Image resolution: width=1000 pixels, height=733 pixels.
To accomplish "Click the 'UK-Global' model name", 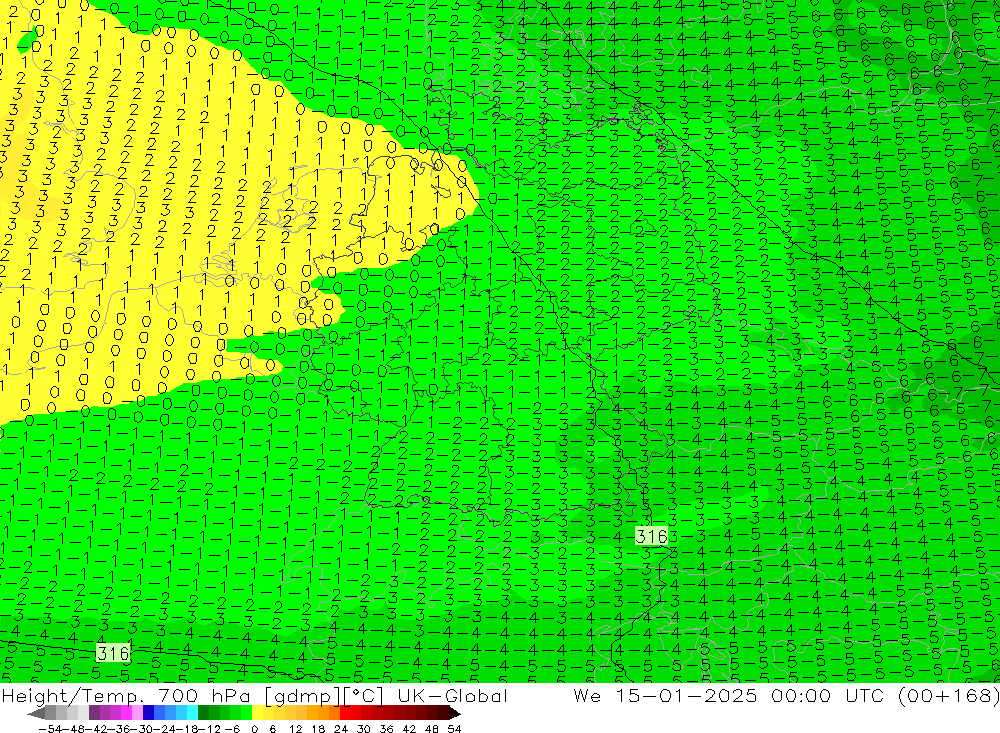I will [452, 696].
